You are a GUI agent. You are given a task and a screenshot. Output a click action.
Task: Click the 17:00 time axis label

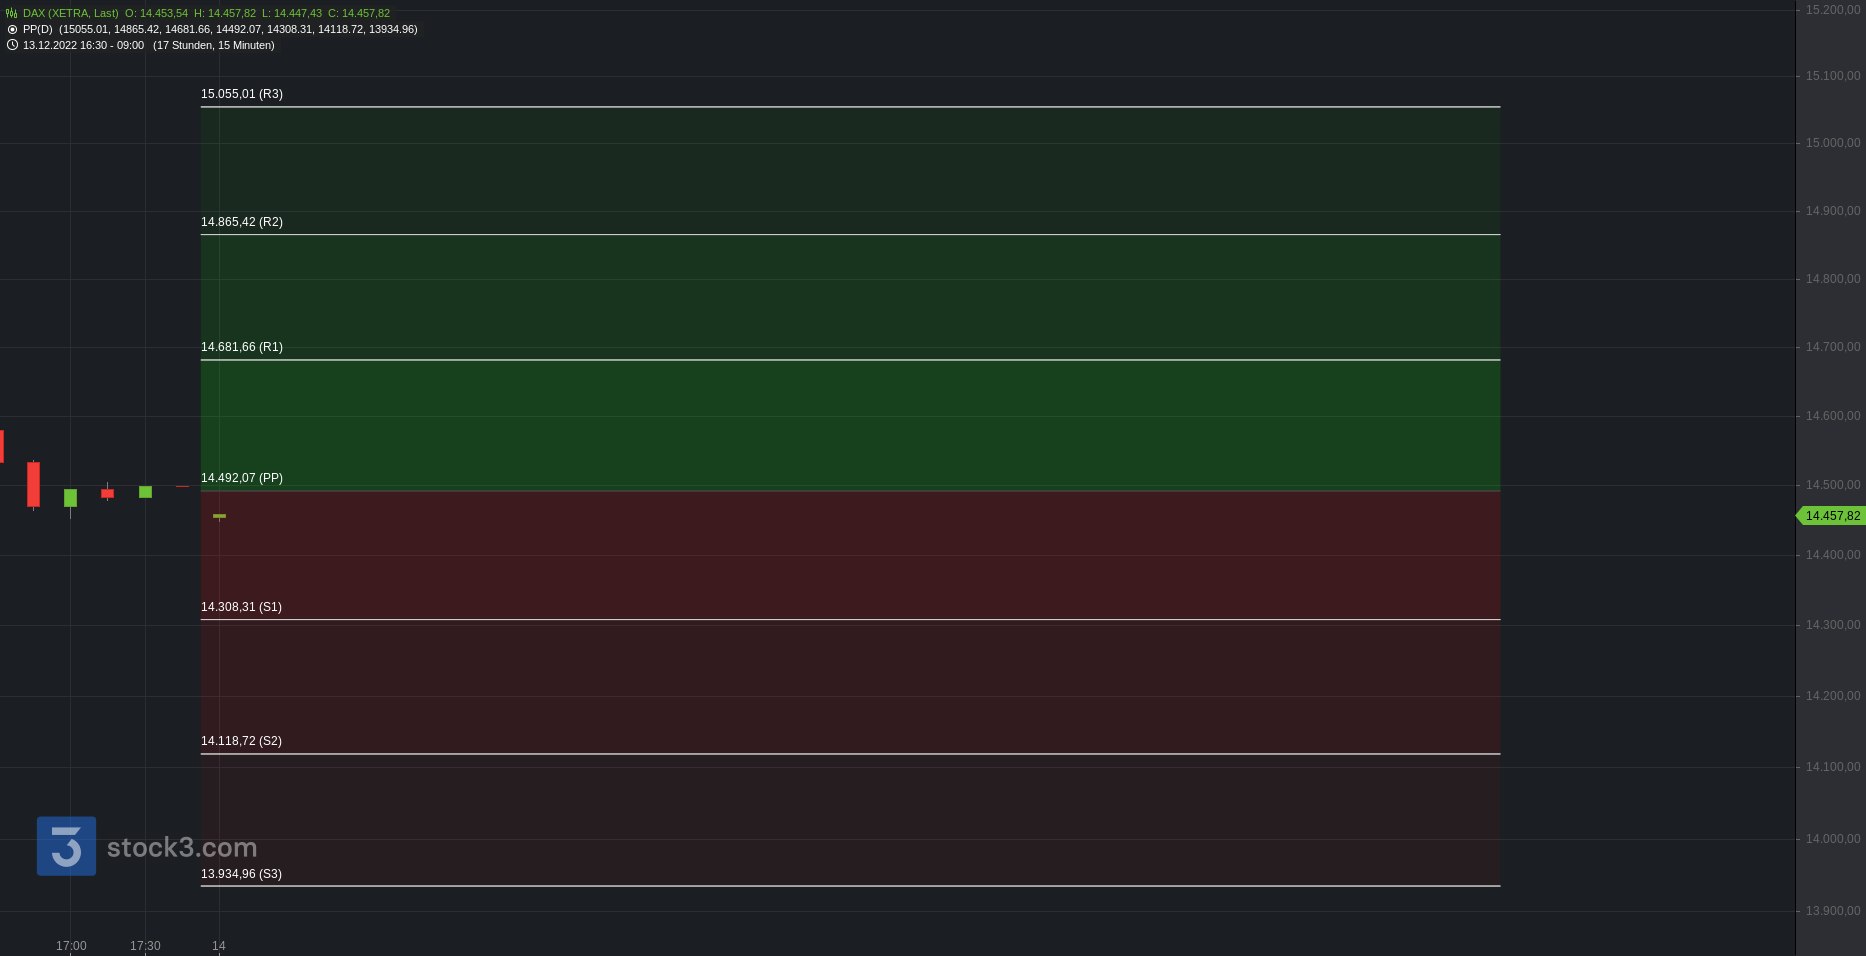point(71,946)
